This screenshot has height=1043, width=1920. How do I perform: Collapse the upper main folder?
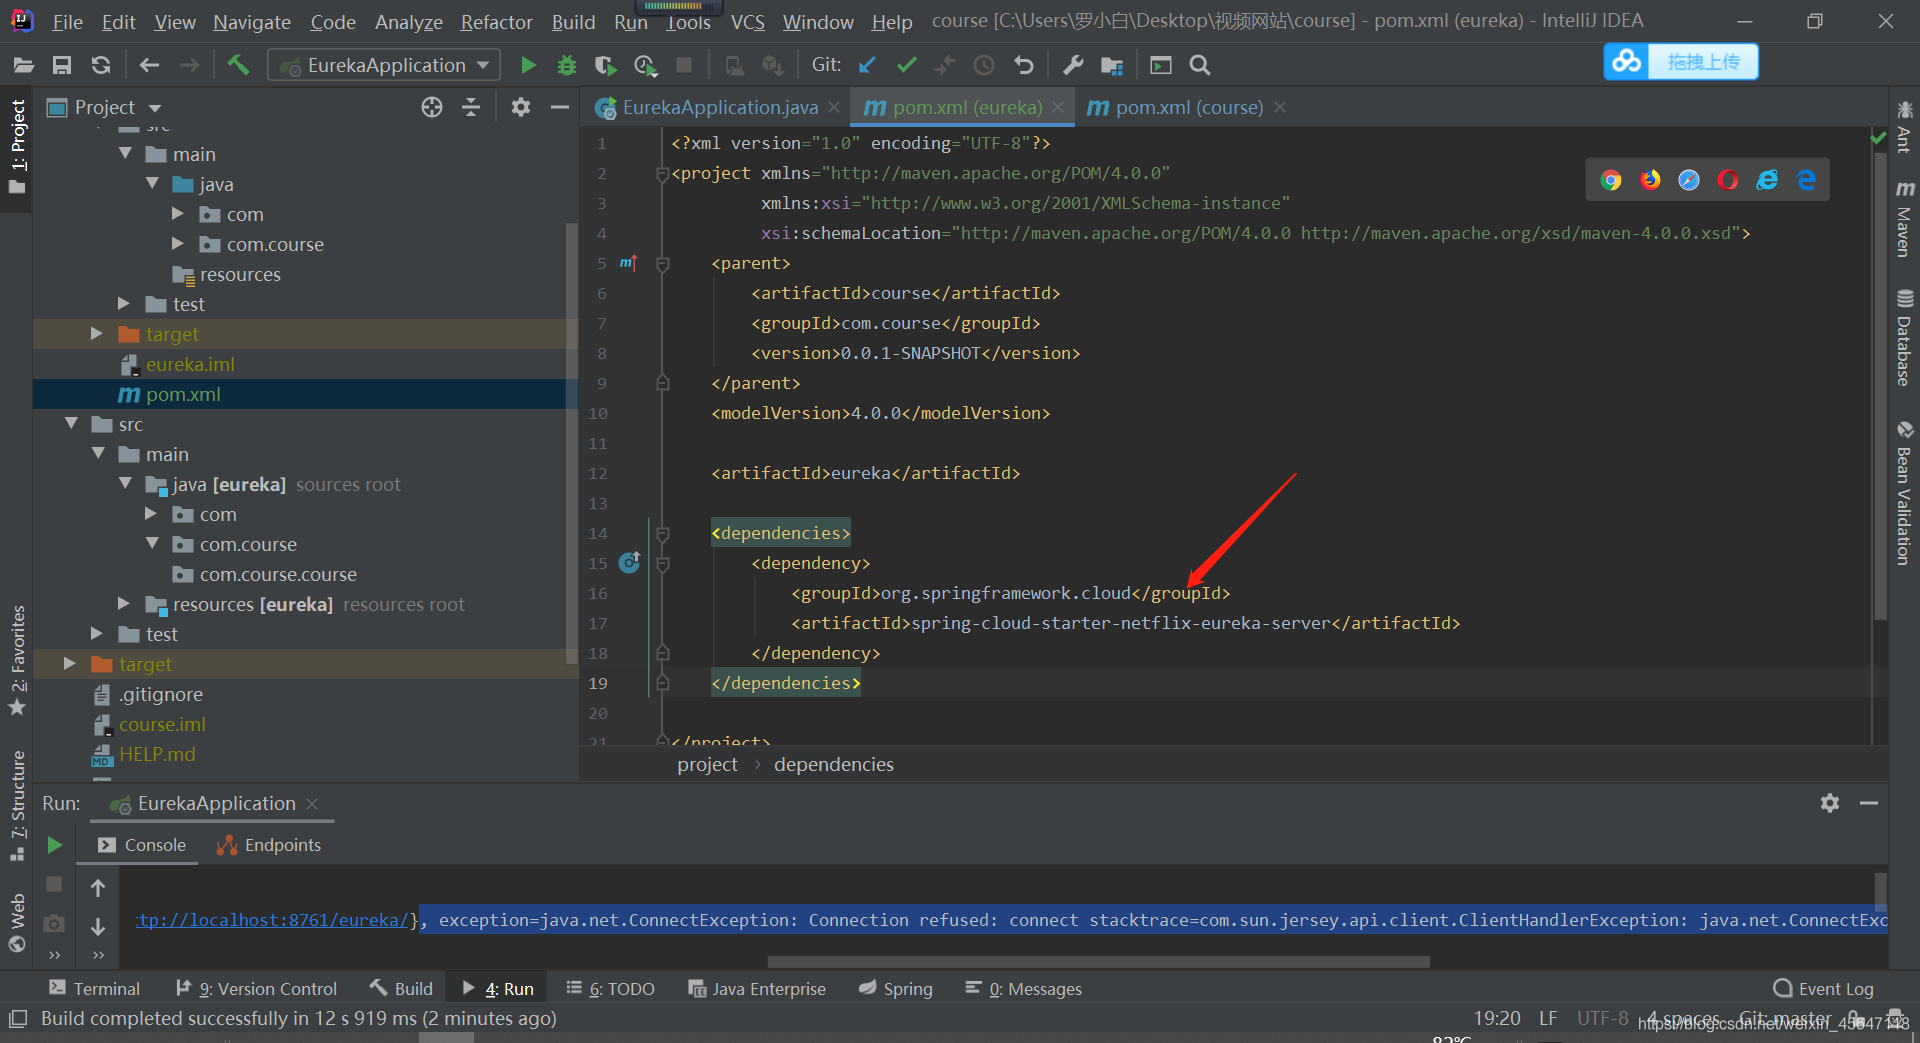coord(126,154)
